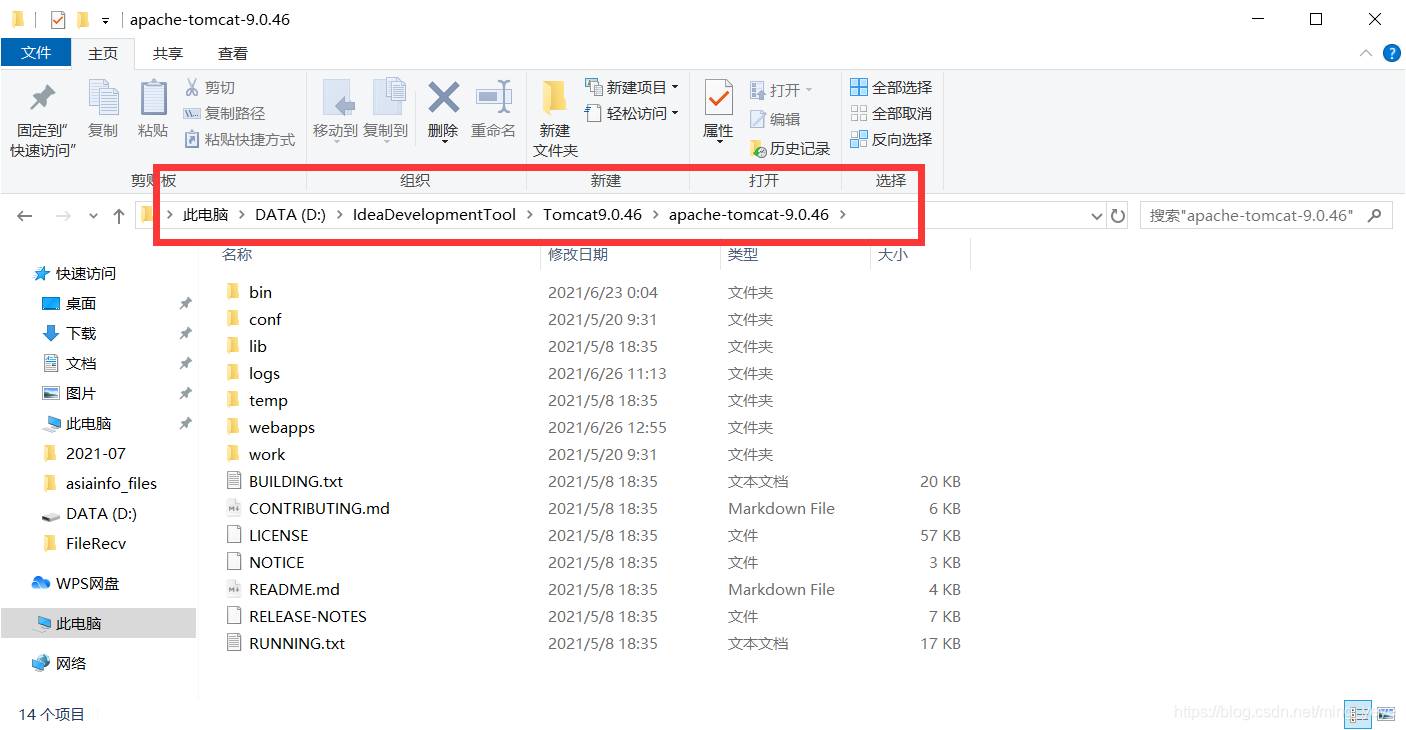Image resolution: width=1406 pixels, height=730 pixels.
Task: Open the New item (新建项目) dropdown
Action: tap(632, 87)
